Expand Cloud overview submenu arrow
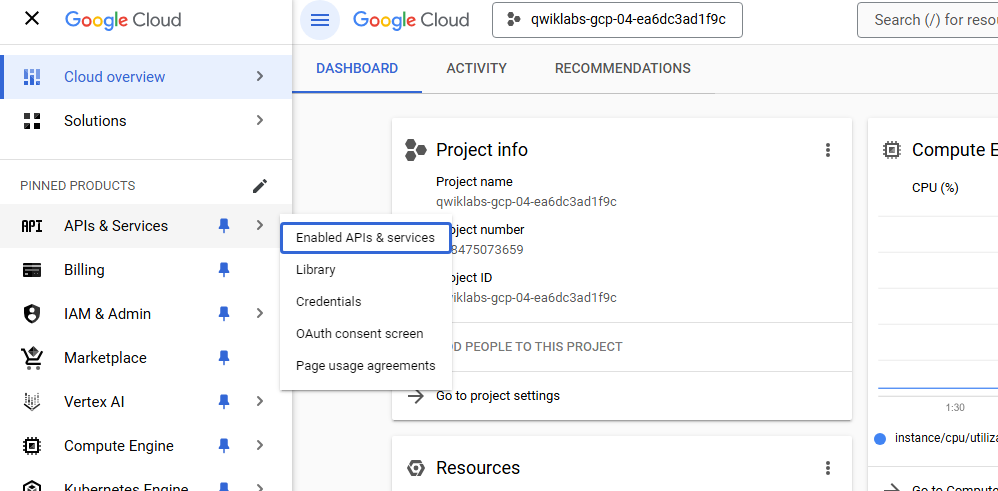This screenshot has height=491, width=998. [x=260, y=76]
